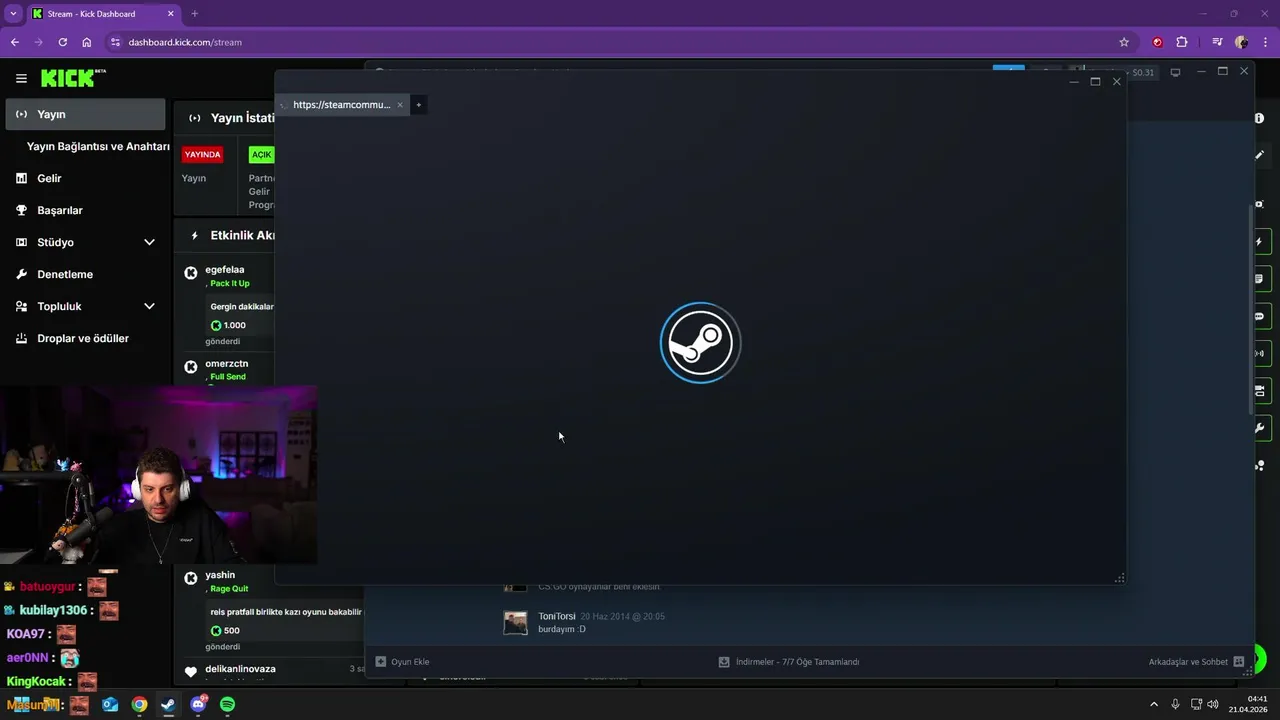Click the Denetleme wrench icon in sidebar
The width and height of the screenshot is (1280, 720).
21,274
